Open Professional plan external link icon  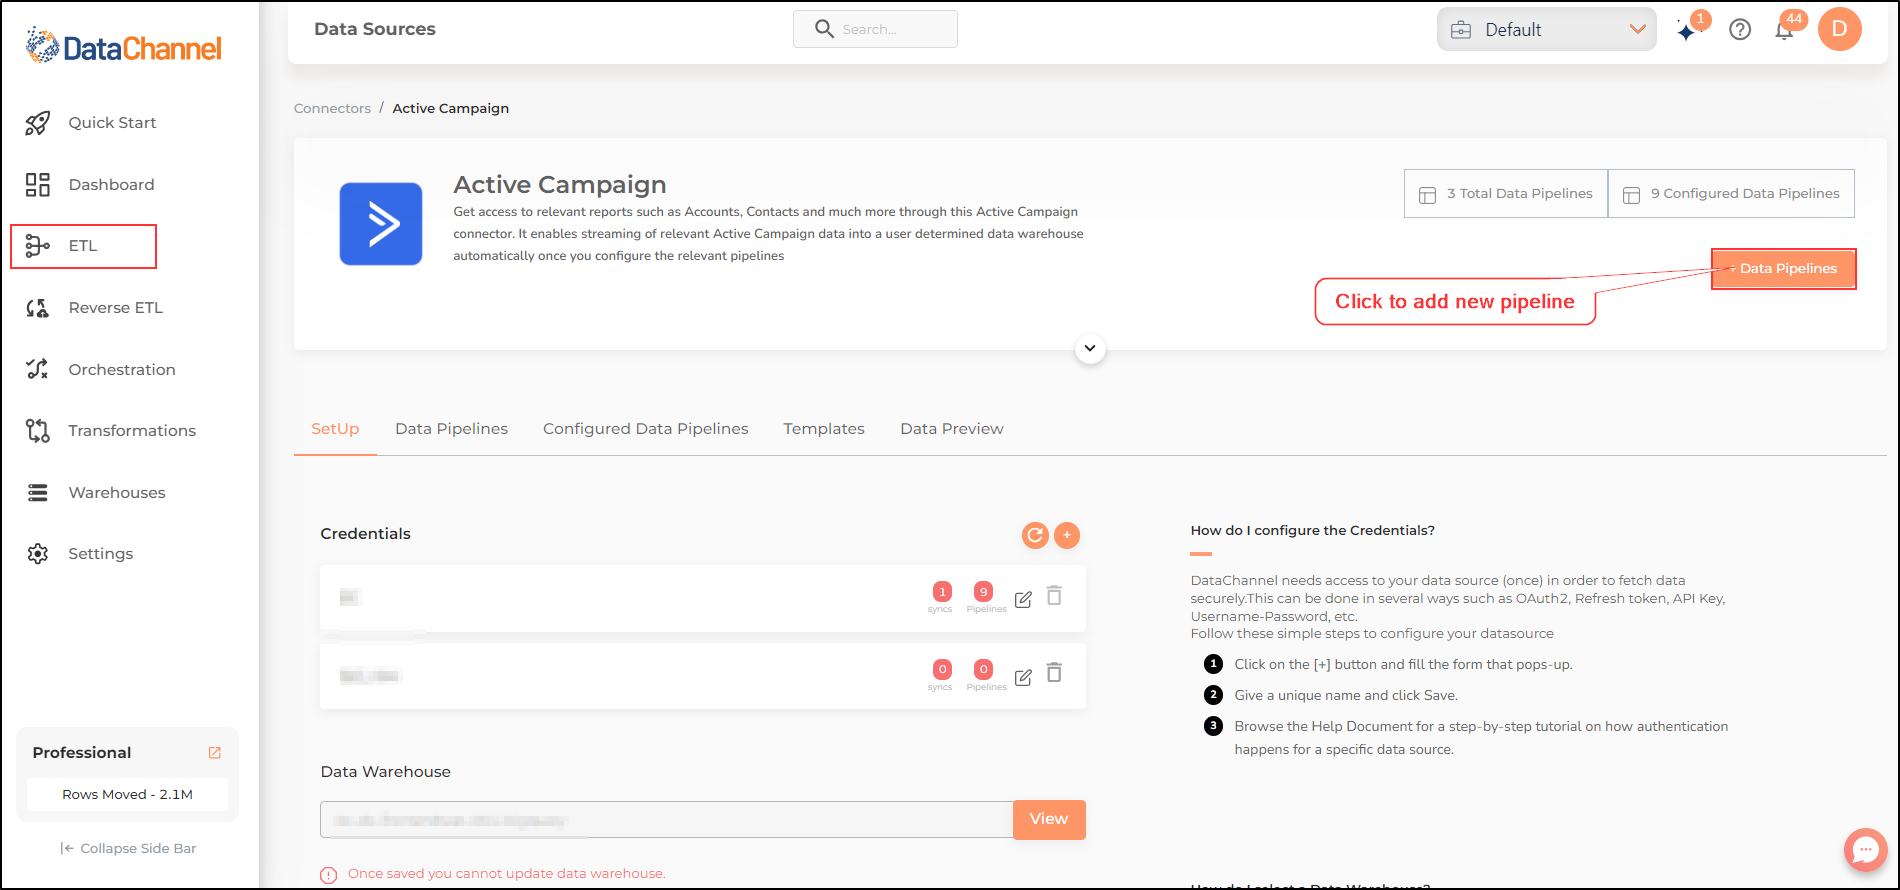tap(214, 753)
